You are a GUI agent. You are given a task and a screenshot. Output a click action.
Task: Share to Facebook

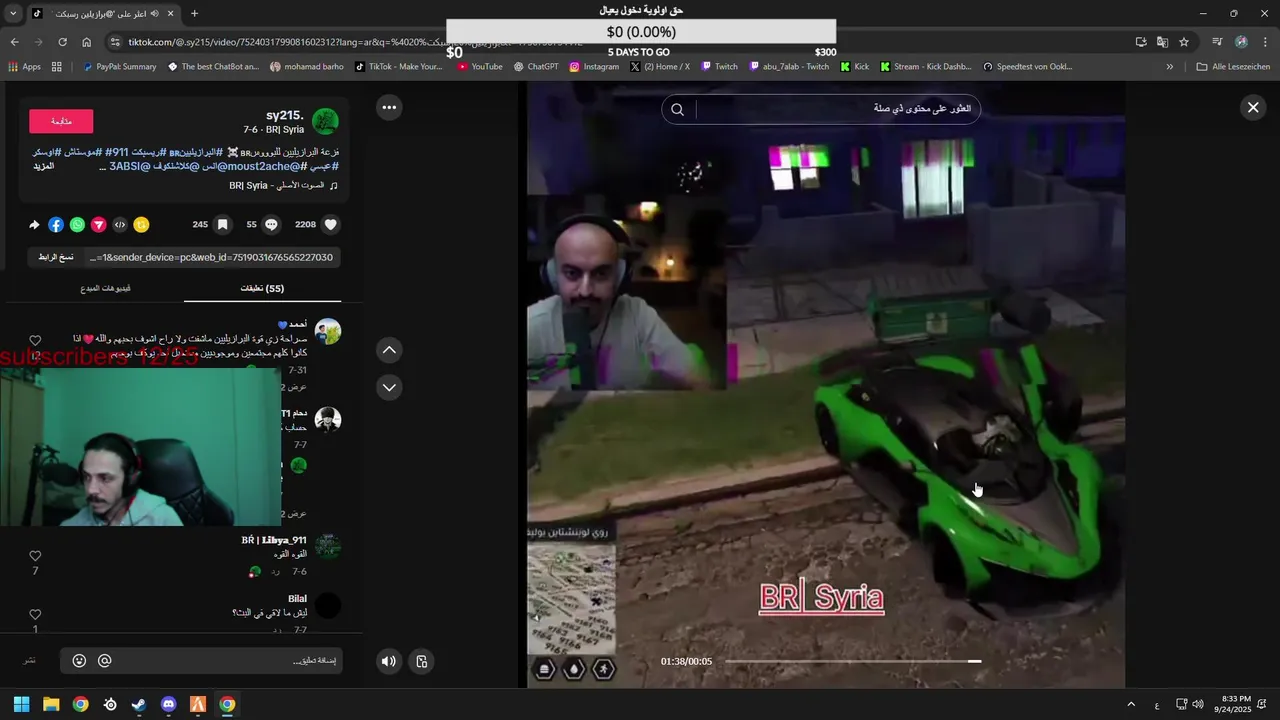pos(56,225)
